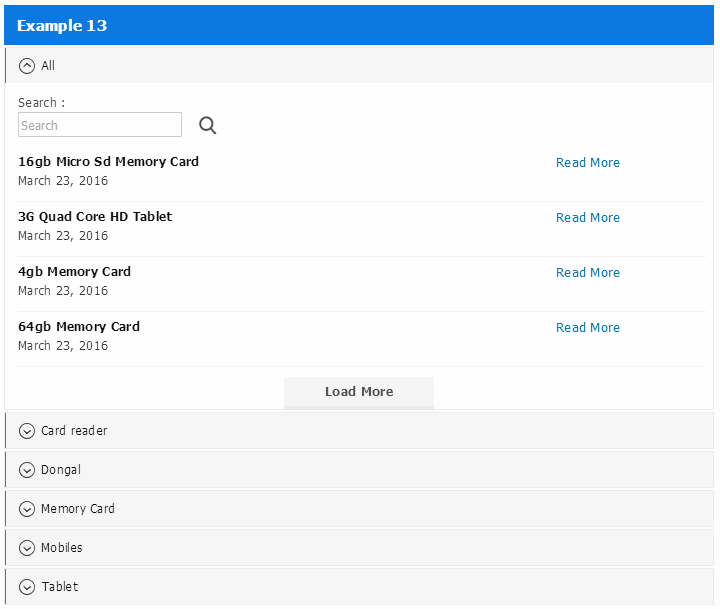Expand the Tablet section chevron

pos(27,587)
